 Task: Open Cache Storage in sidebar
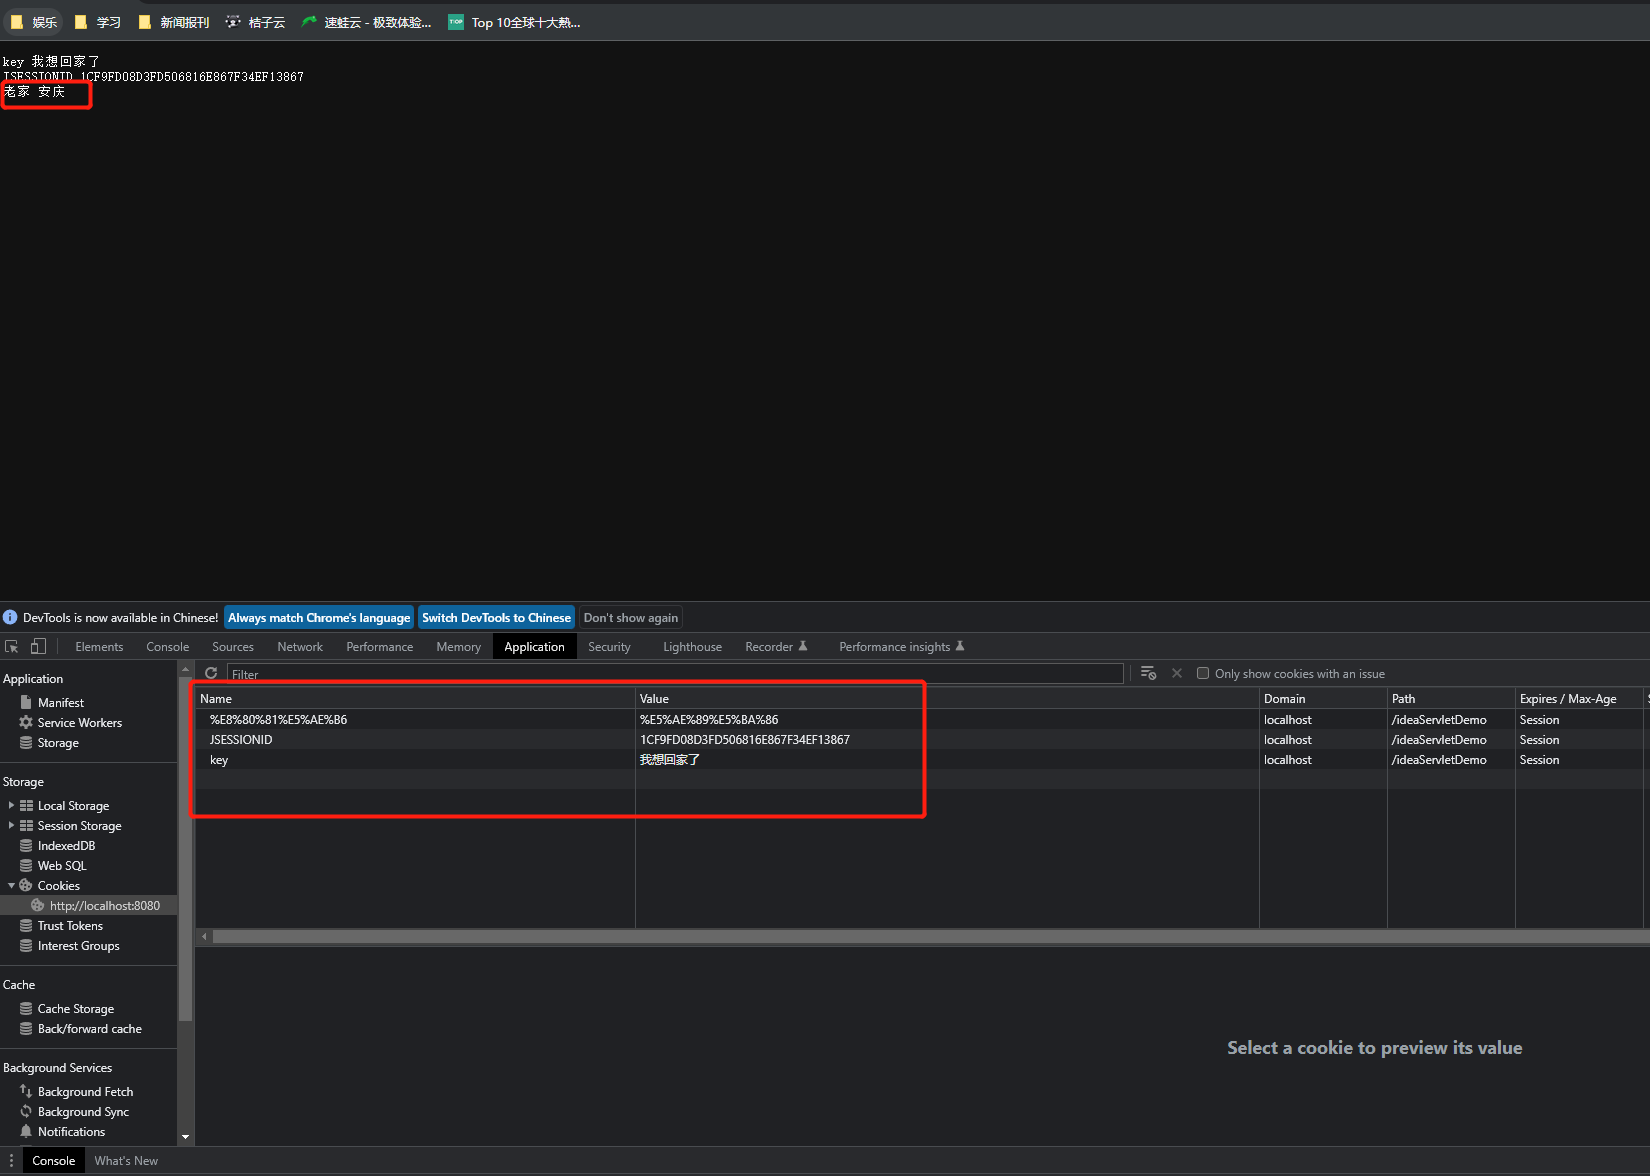(76, 1009)
